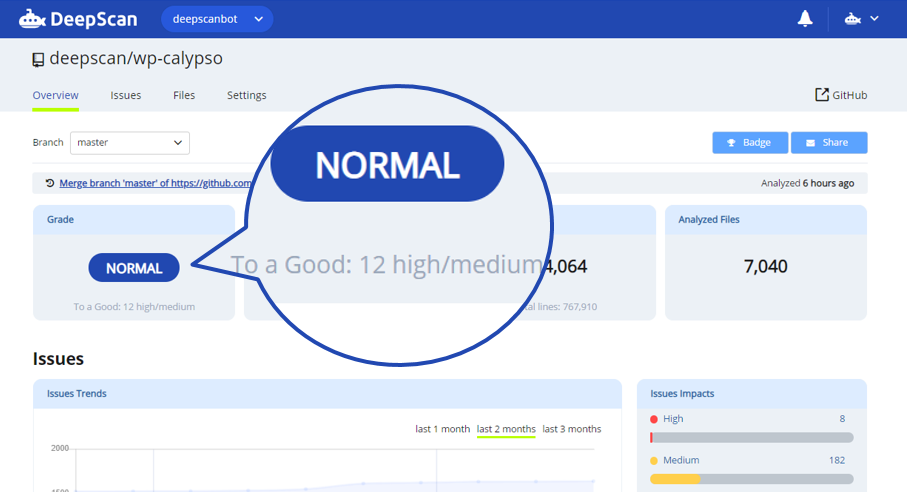Click the Grade card header
Viewport: 907px width, 492px height.
tap(134, 220)
